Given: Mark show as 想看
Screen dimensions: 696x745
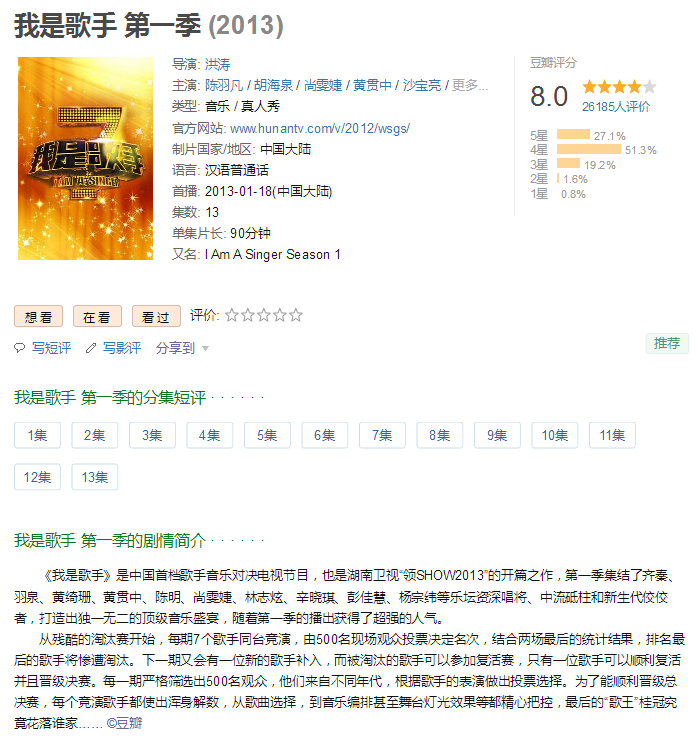Looking at the screenshot, I should tap(38, 316).
